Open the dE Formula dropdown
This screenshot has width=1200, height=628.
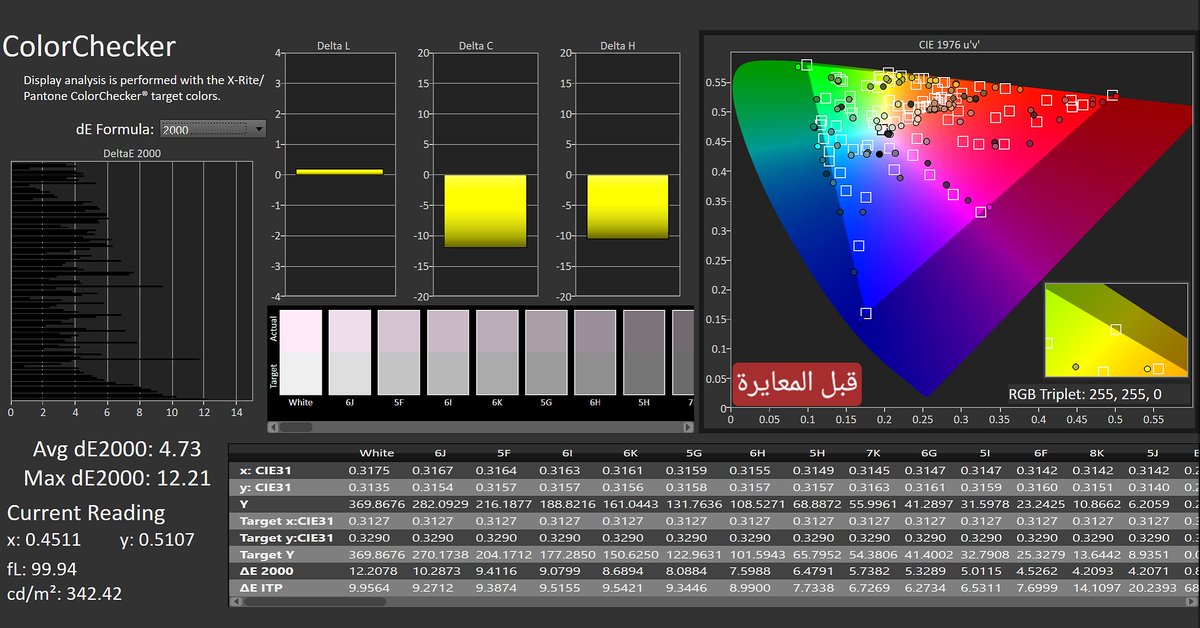pyautogui.click(x=213, y=129)
